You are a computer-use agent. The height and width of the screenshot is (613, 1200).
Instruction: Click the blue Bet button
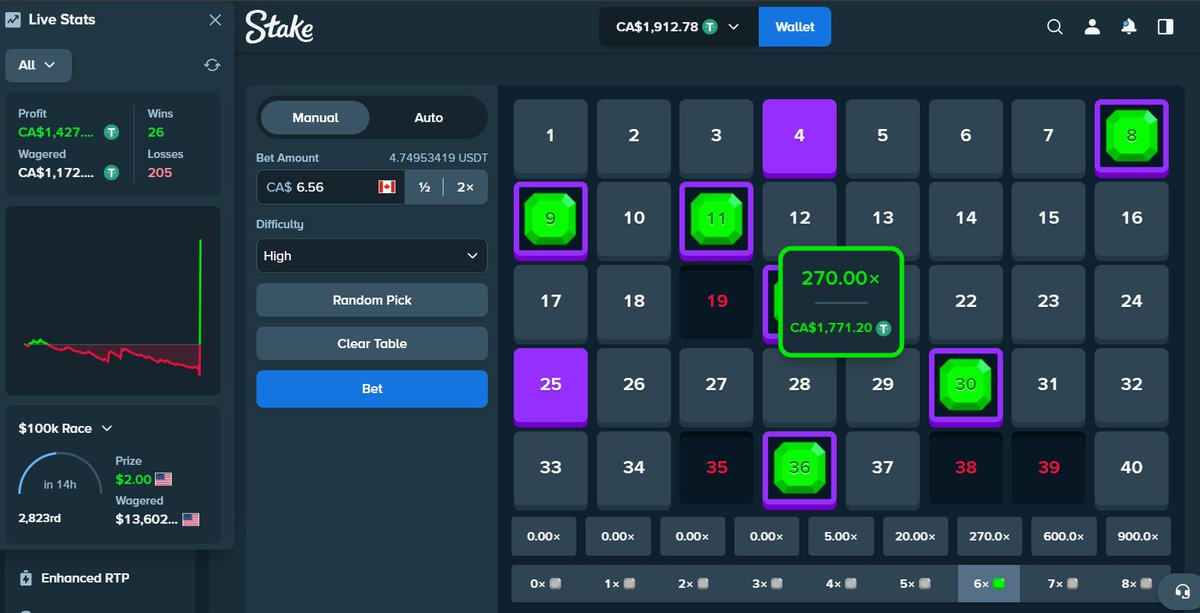[x=372, y=389]
